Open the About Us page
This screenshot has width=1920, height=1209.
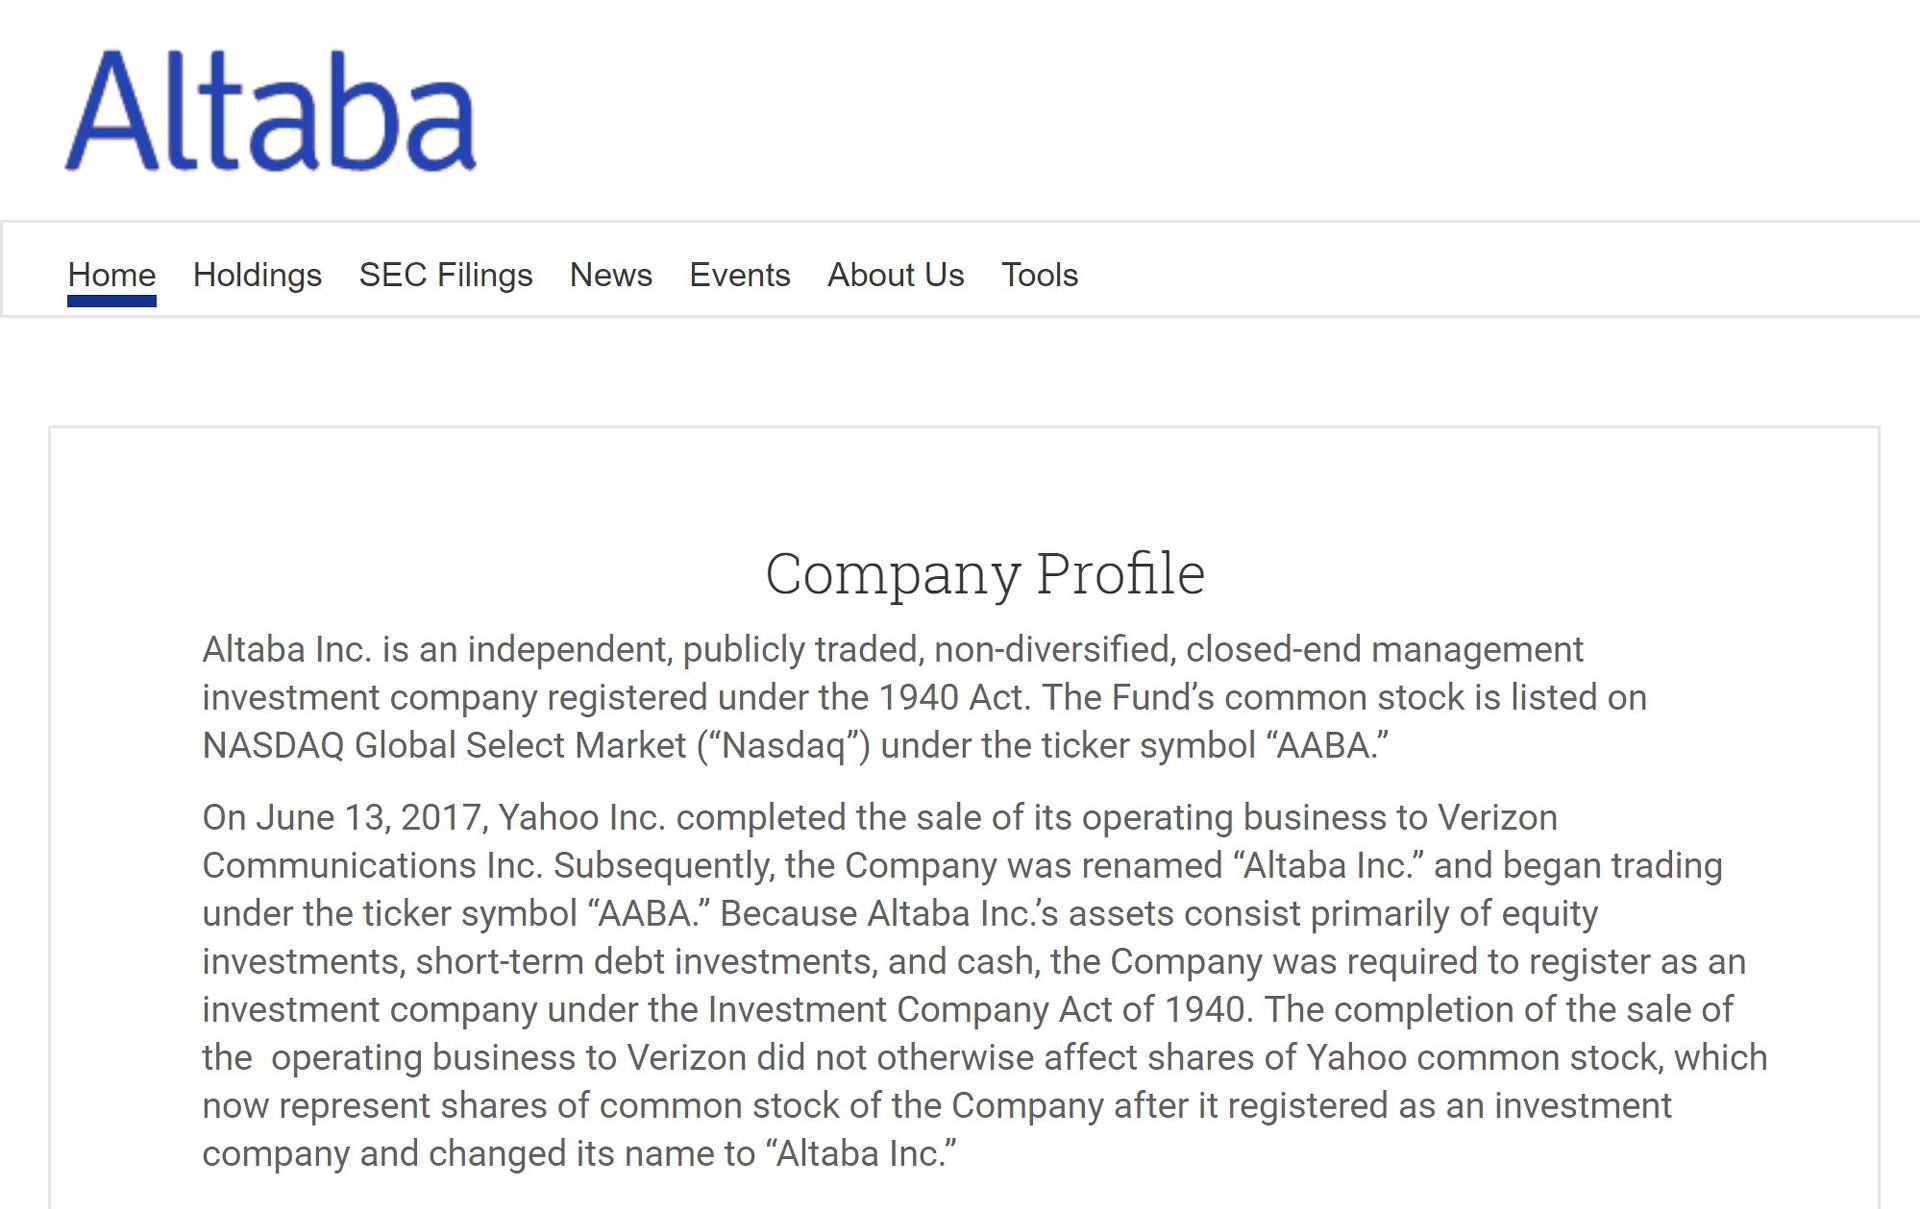[893, 275]
